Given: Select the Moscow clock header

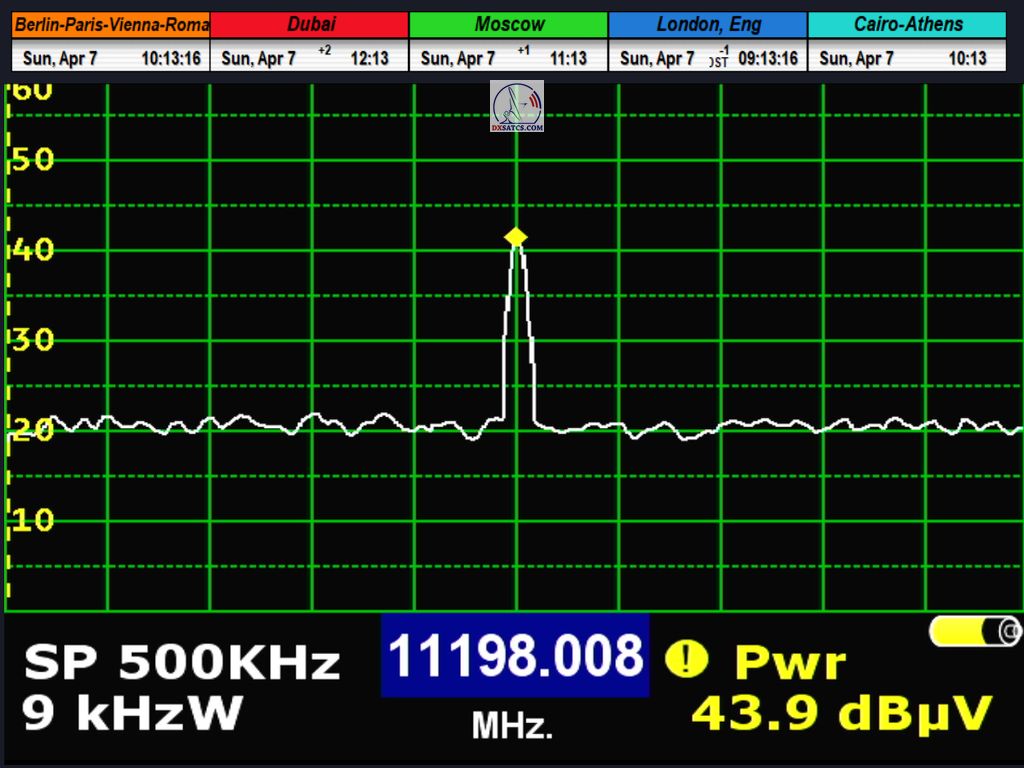Looking at the screenshot, I should coord(509,25).
